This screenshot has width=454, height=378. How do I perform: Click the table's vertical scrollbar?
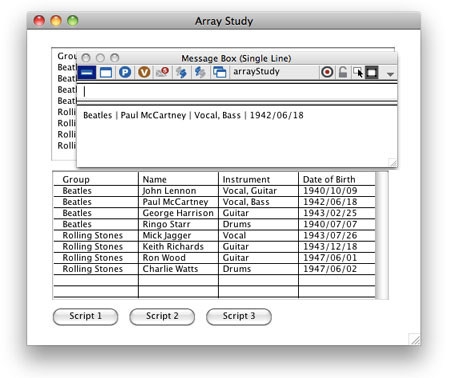click(382, 235)
